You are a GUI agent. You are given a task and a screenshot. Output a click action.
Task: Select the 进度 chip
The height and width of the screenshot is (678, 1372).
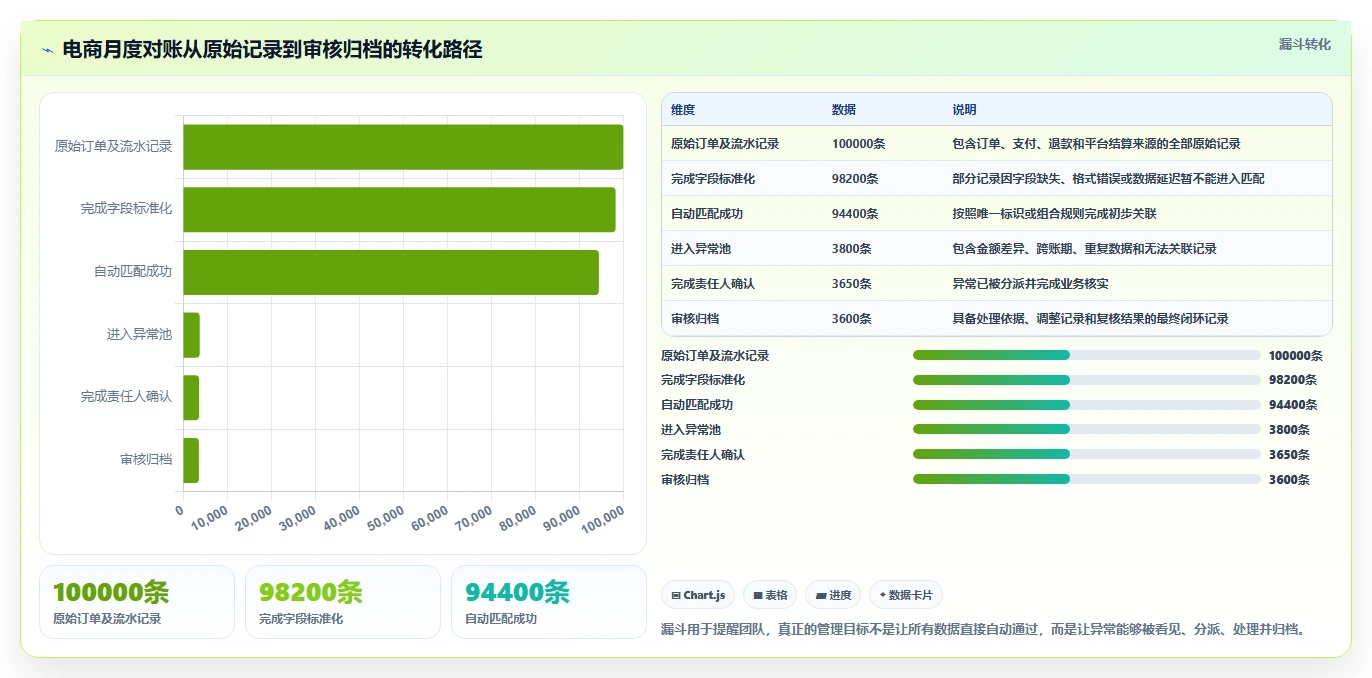tap(833, 595)
